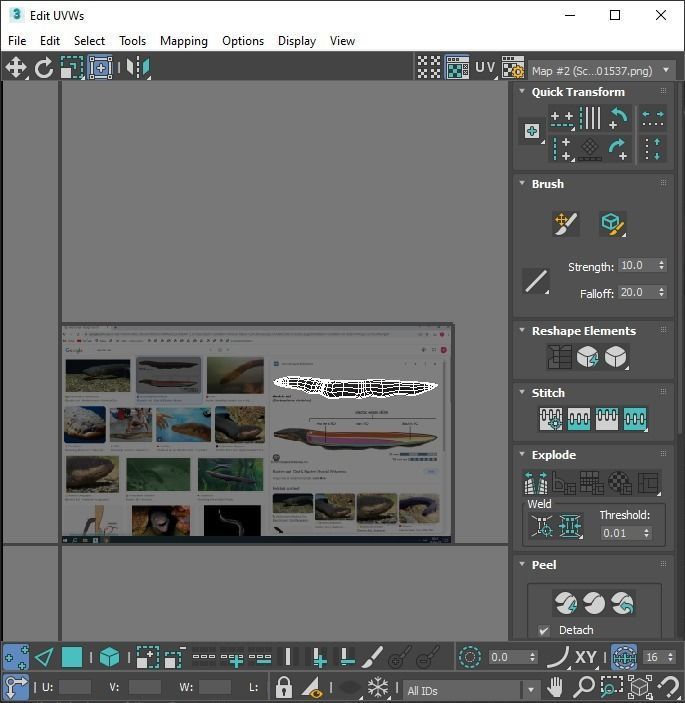Open the Tools menu
Screen dimensions: 685x703
click(x=132, y=41)
